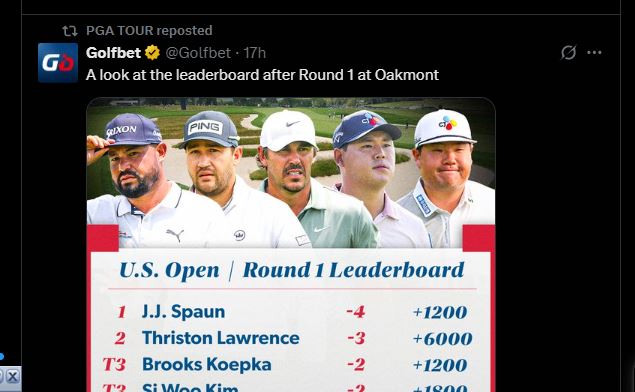The height and width of the screenshot is (392, 635).
Task: Open the three-dot More options menu
Action: point(594,53)
